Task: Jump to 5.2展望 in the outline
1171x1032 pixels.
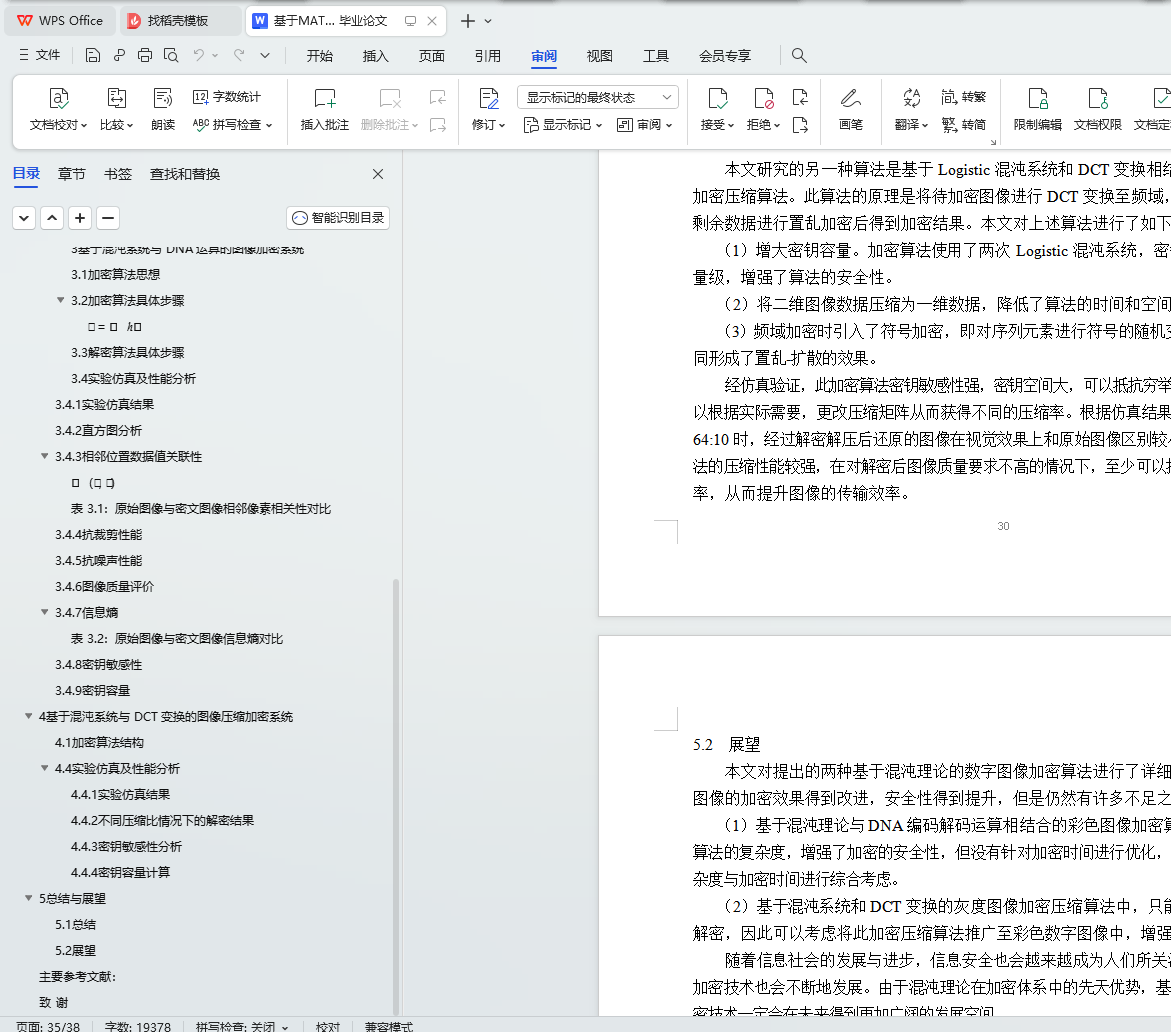Action: pos(75,951)
